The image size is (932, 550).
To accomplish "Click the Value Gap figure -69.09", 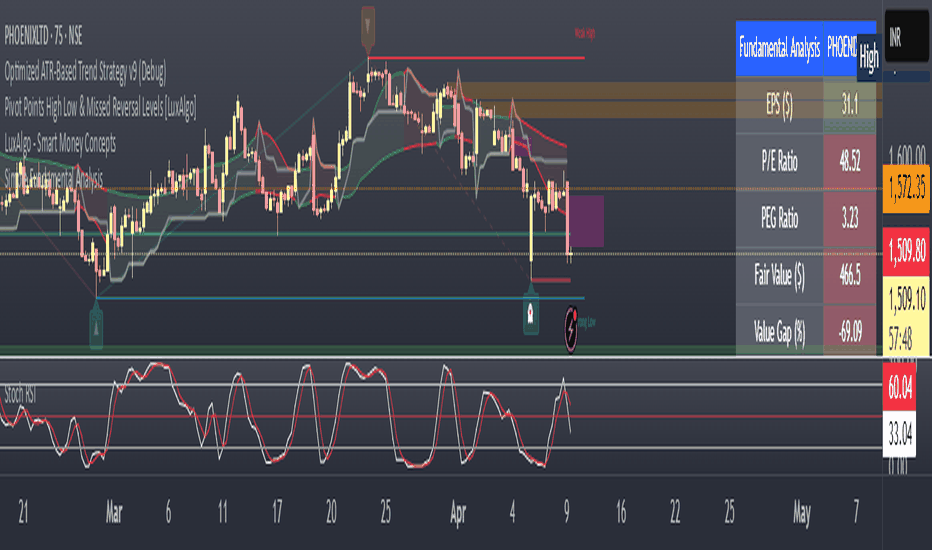I will click(x=850, y=331).
